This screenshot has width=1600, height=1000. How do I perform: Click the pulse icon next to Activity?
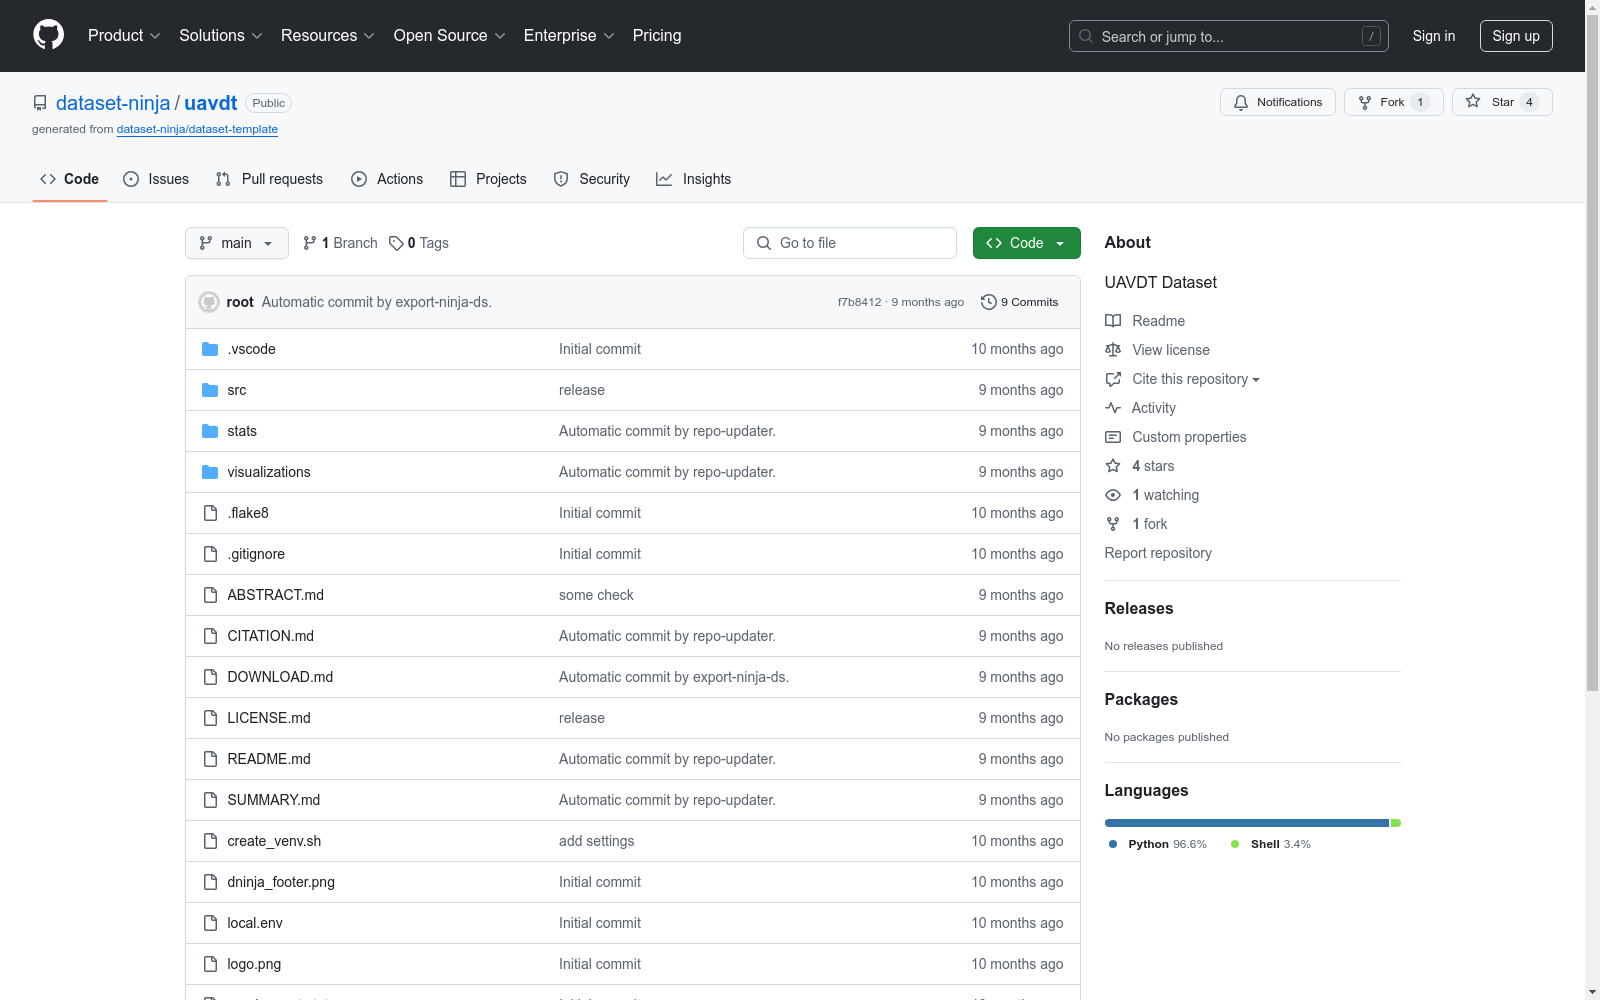click(1113, 408)
